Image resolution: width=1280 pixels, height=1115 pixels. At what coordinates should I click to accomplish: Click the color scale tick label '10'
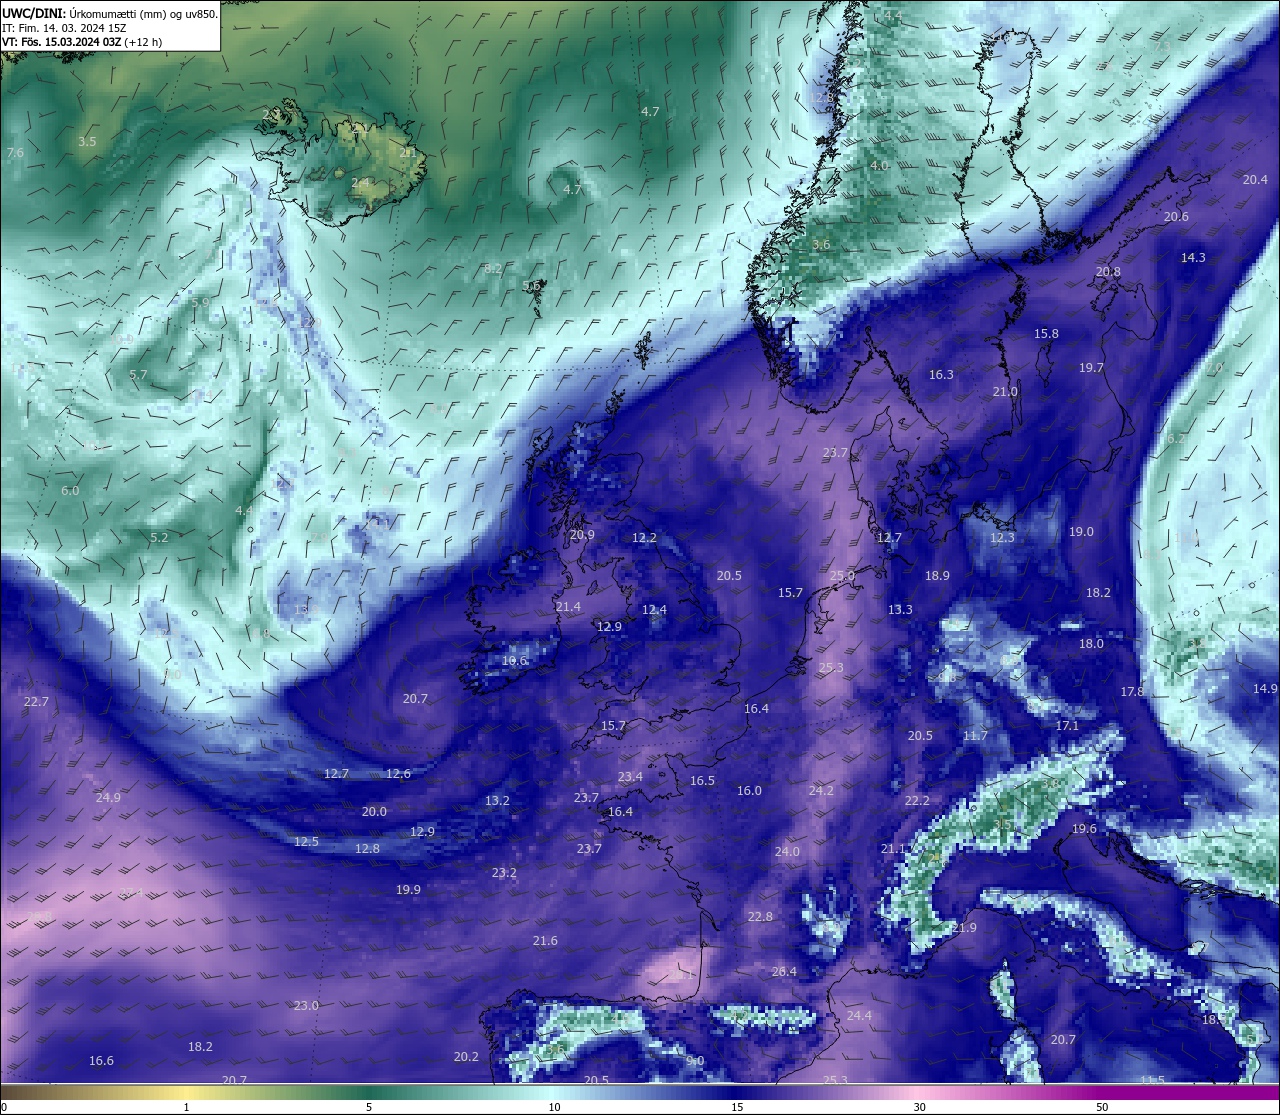coord(553,1107)
